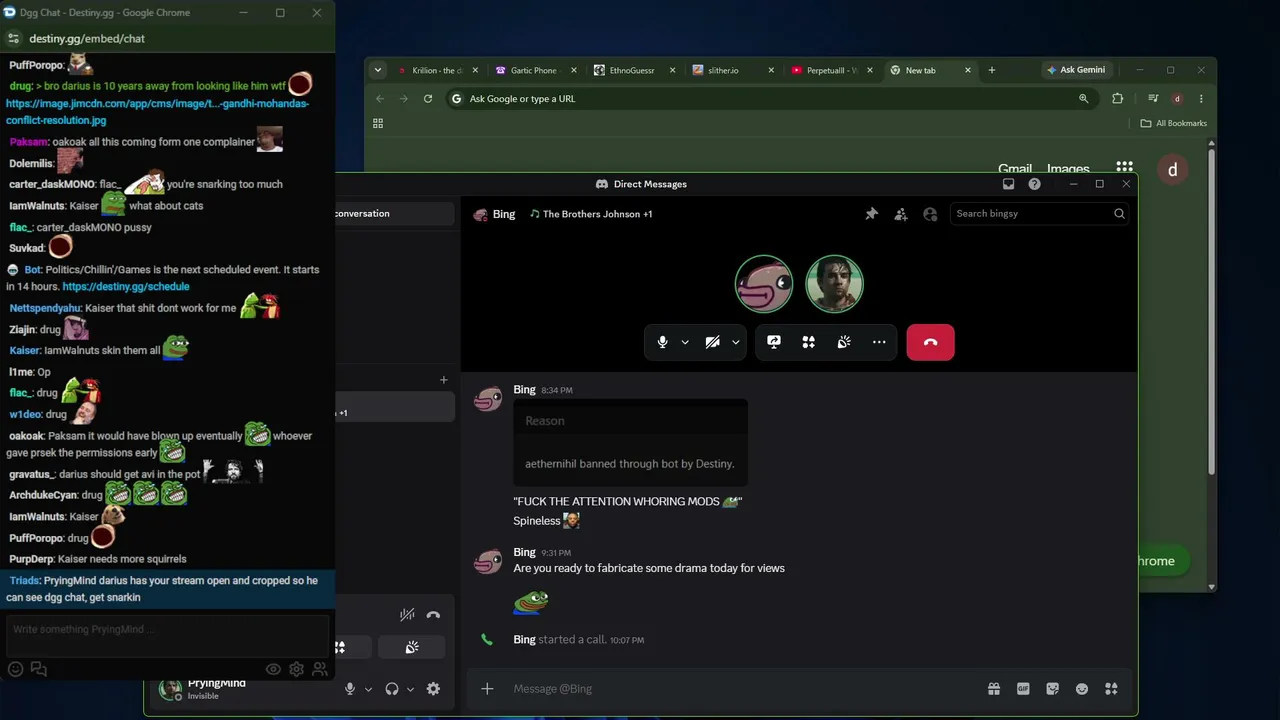Click the Ask Gemini button
The width and height of the screenshot is (1280, 720).
coord(1076,70)
